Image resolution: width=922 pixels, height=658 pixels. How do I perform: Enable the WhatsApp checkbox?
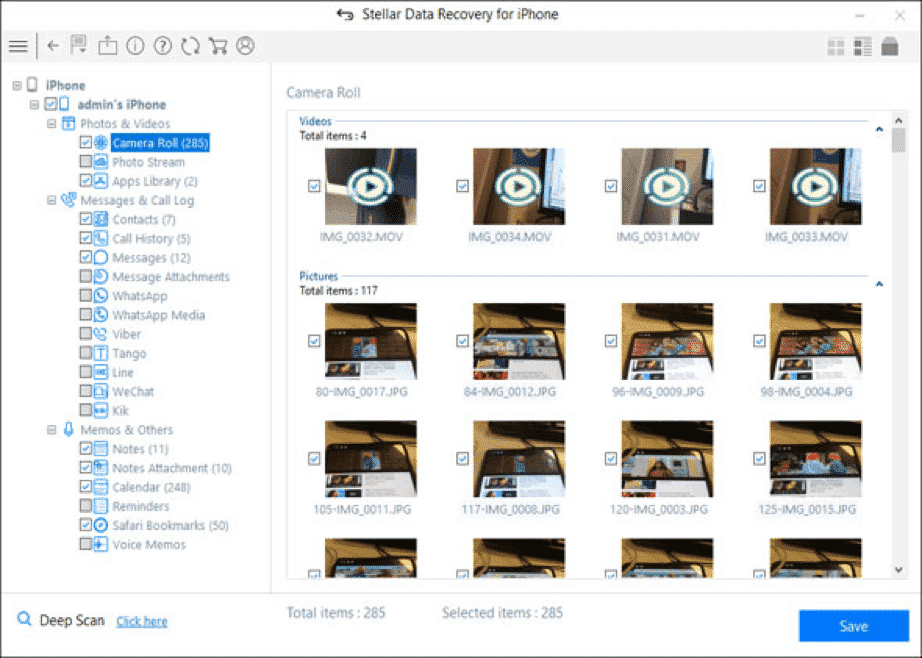85,295
